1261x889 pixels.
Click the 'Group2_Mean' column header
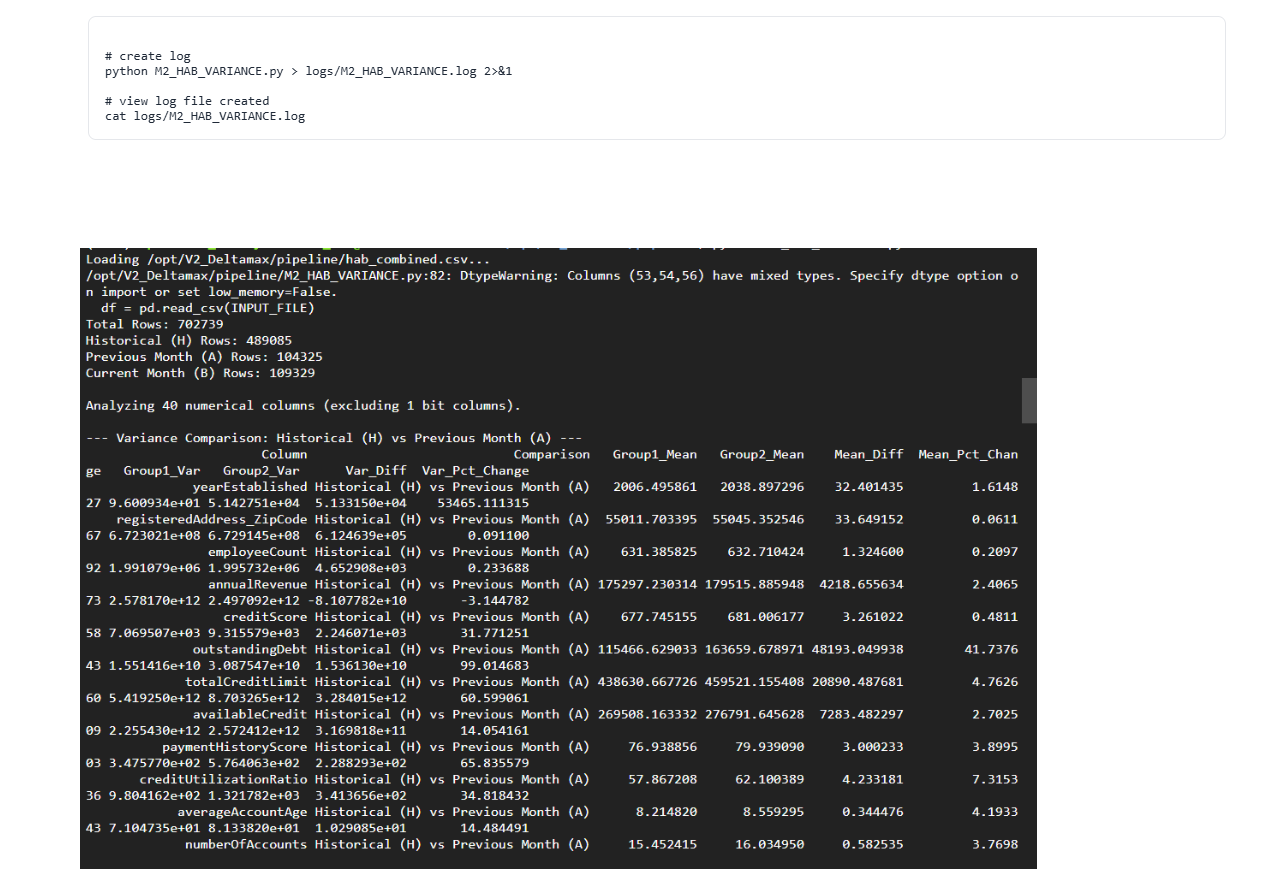click(761, 454)
